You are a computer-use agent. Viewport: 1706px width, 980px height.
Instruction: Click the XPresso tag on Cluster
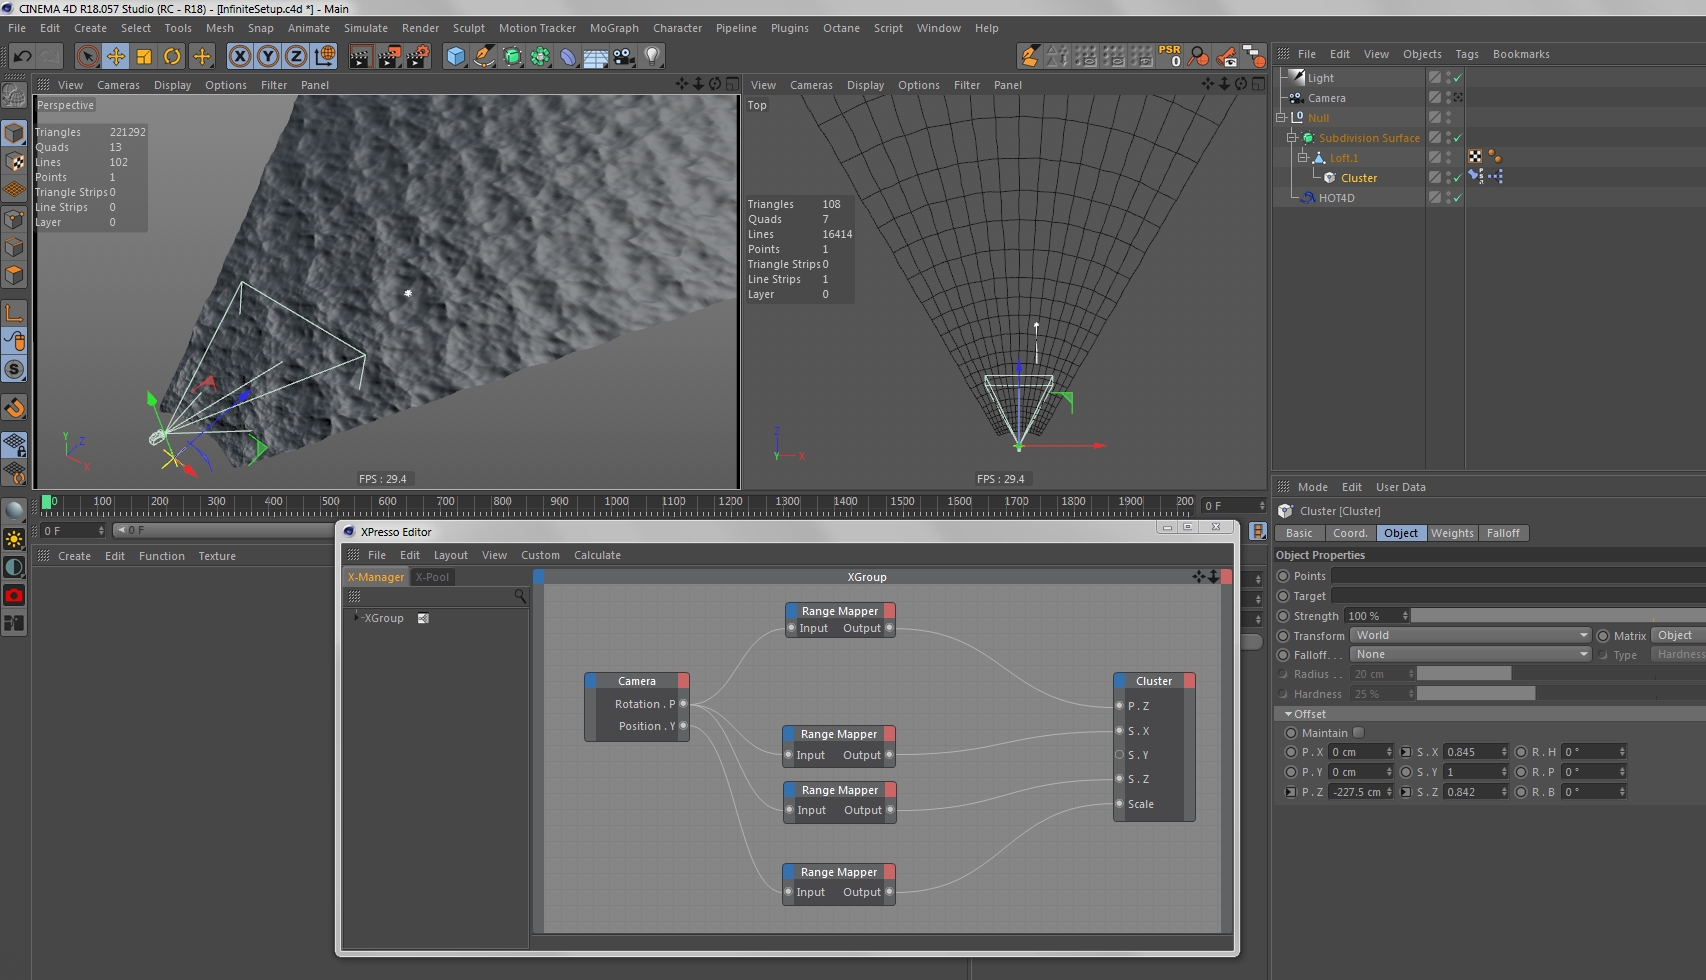coord(1495,177)
